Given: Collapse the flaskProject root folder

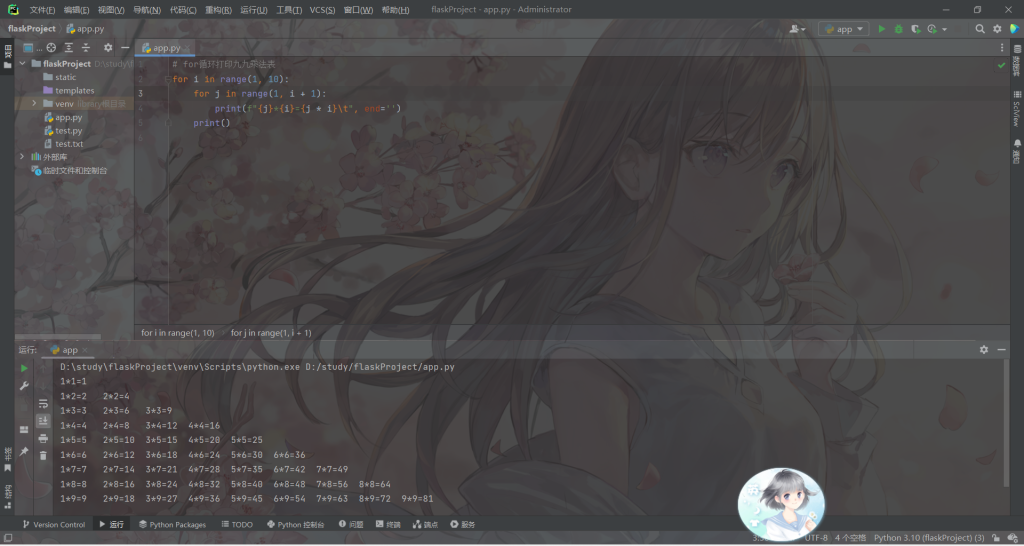Looking at the screenshot, I should coord(22,64).
